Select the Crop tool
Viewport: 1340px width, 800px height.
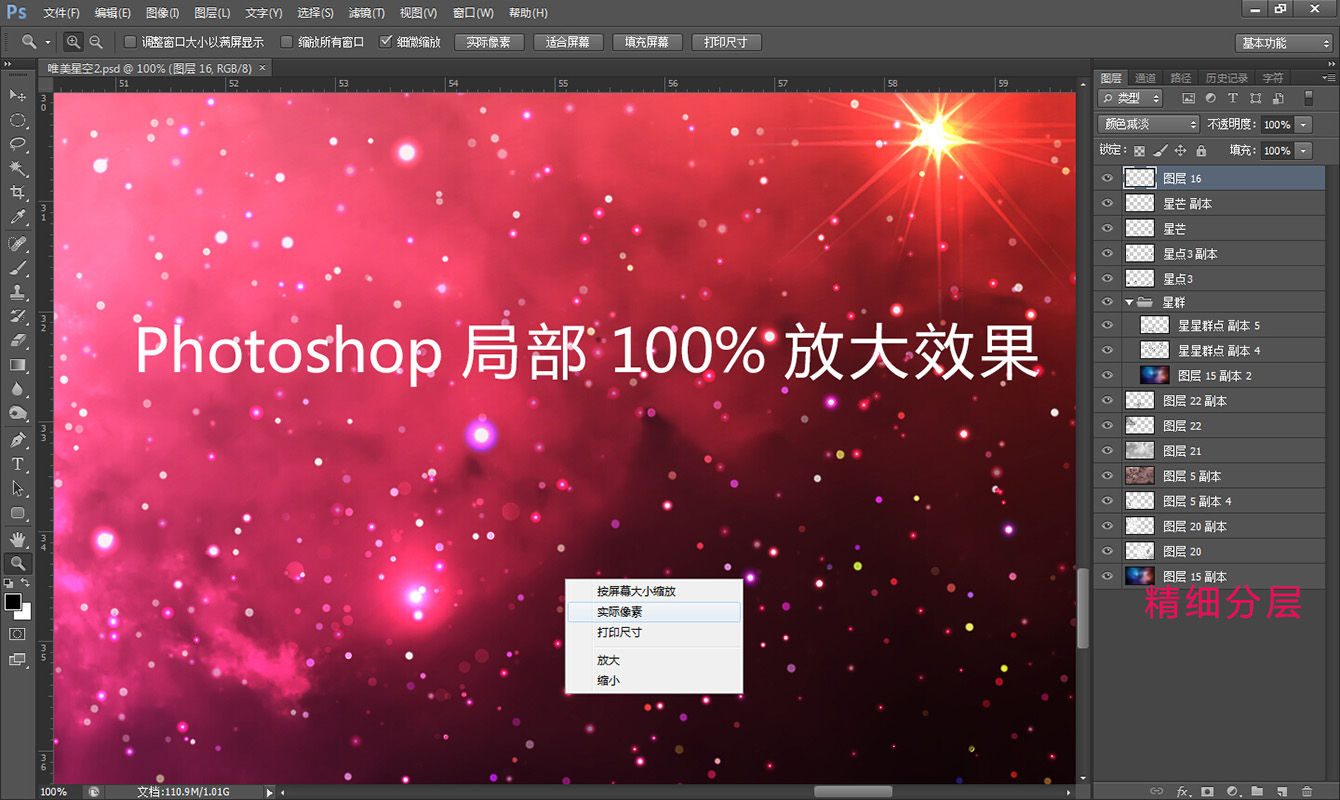pos(18,193)
